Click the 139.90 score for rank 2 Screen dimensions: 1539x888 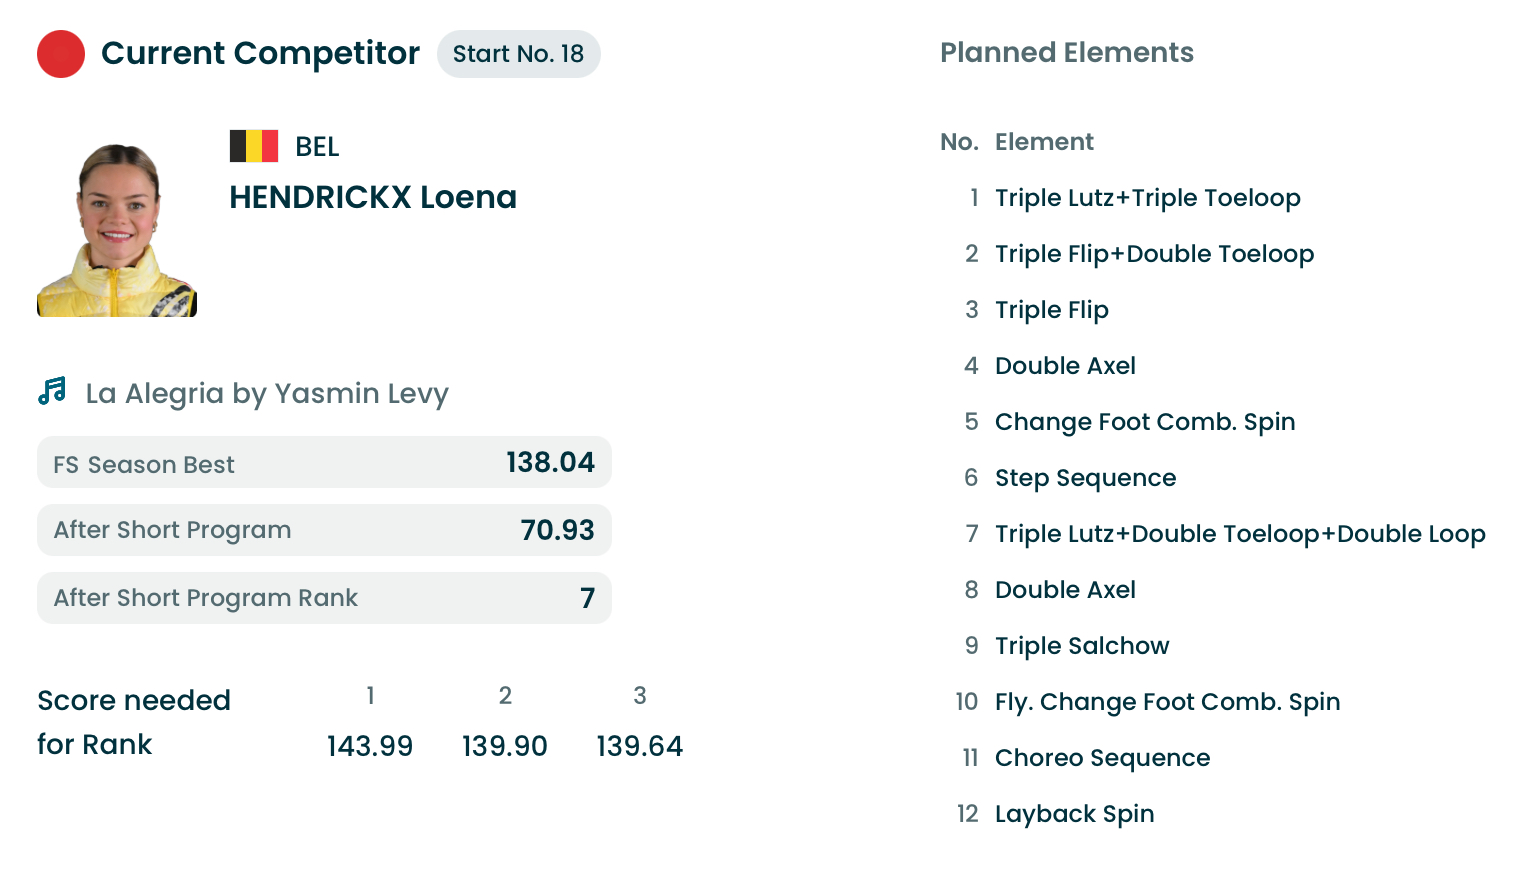(x=505, y=746)
